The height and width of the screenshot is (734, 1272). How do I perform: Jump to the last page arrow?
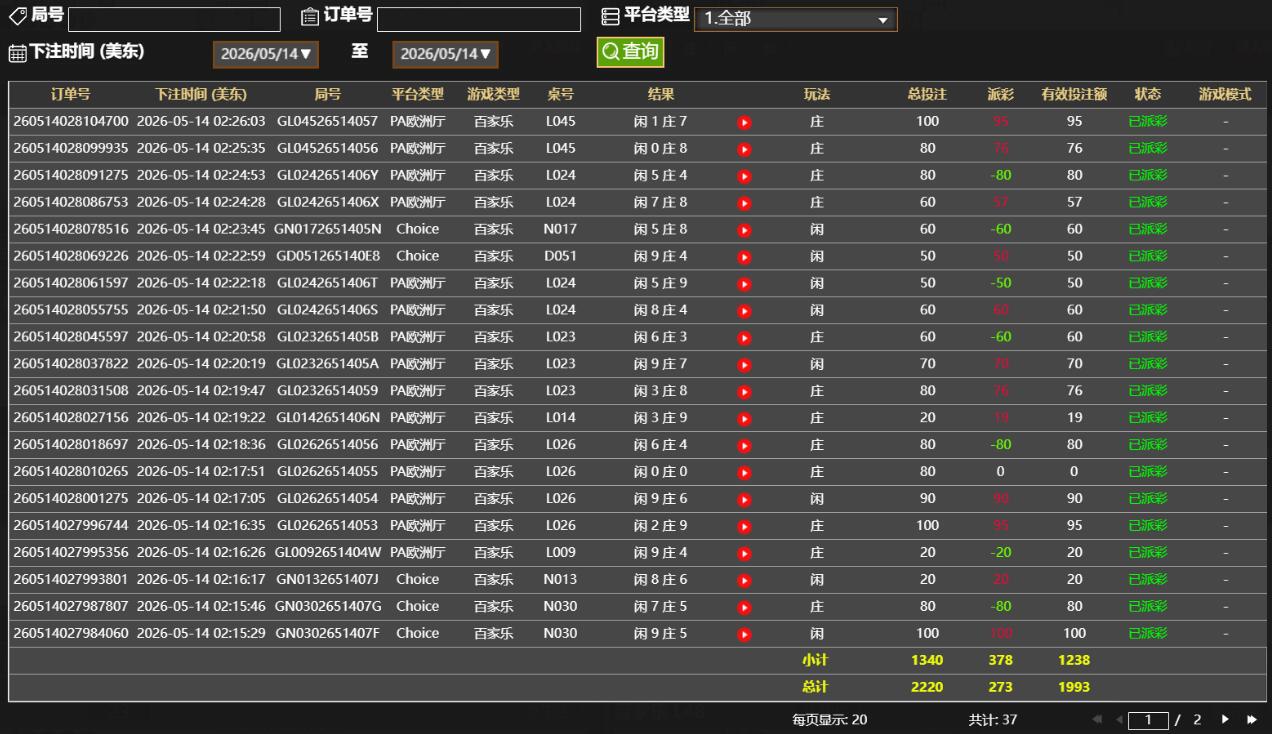(x=1251, y=720)
